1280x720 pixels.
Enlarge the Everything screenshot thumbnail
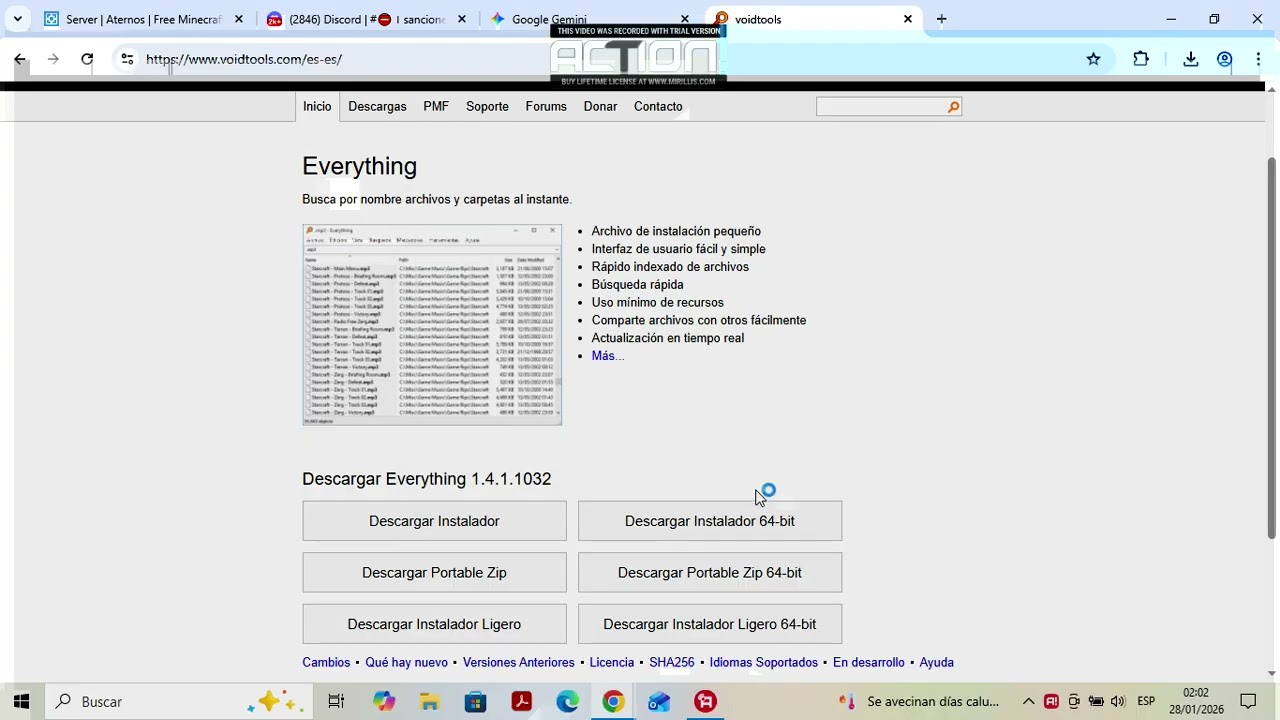pyautogui.click(x=432, y=325)
